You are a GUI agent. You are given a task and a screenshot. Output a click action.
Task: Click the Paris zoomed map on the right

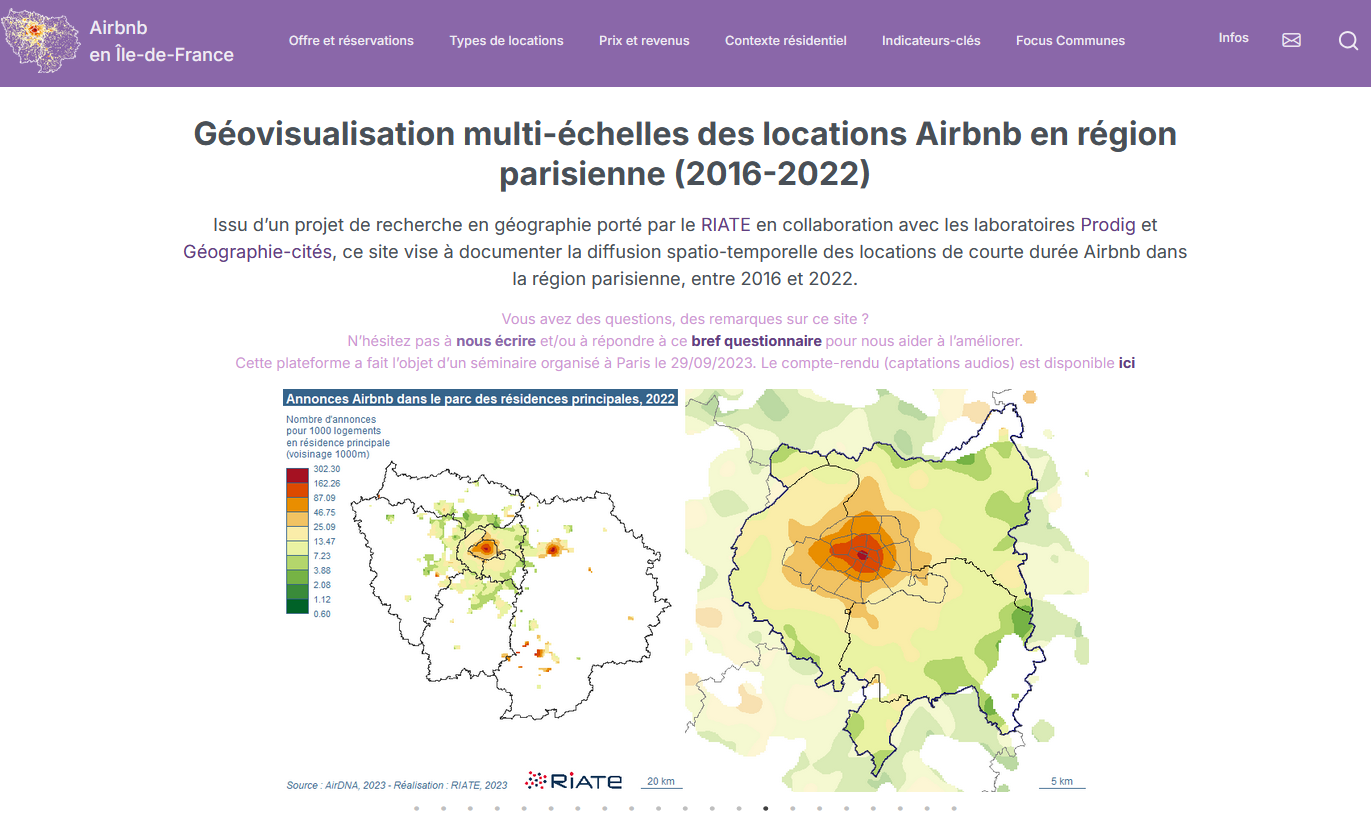[x=887, y=590]
